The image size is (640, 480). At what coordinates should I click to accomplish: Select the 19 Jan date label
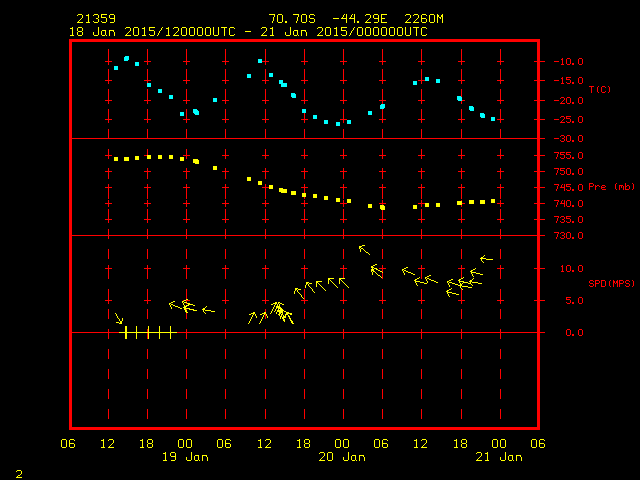[x=185, y=457]
